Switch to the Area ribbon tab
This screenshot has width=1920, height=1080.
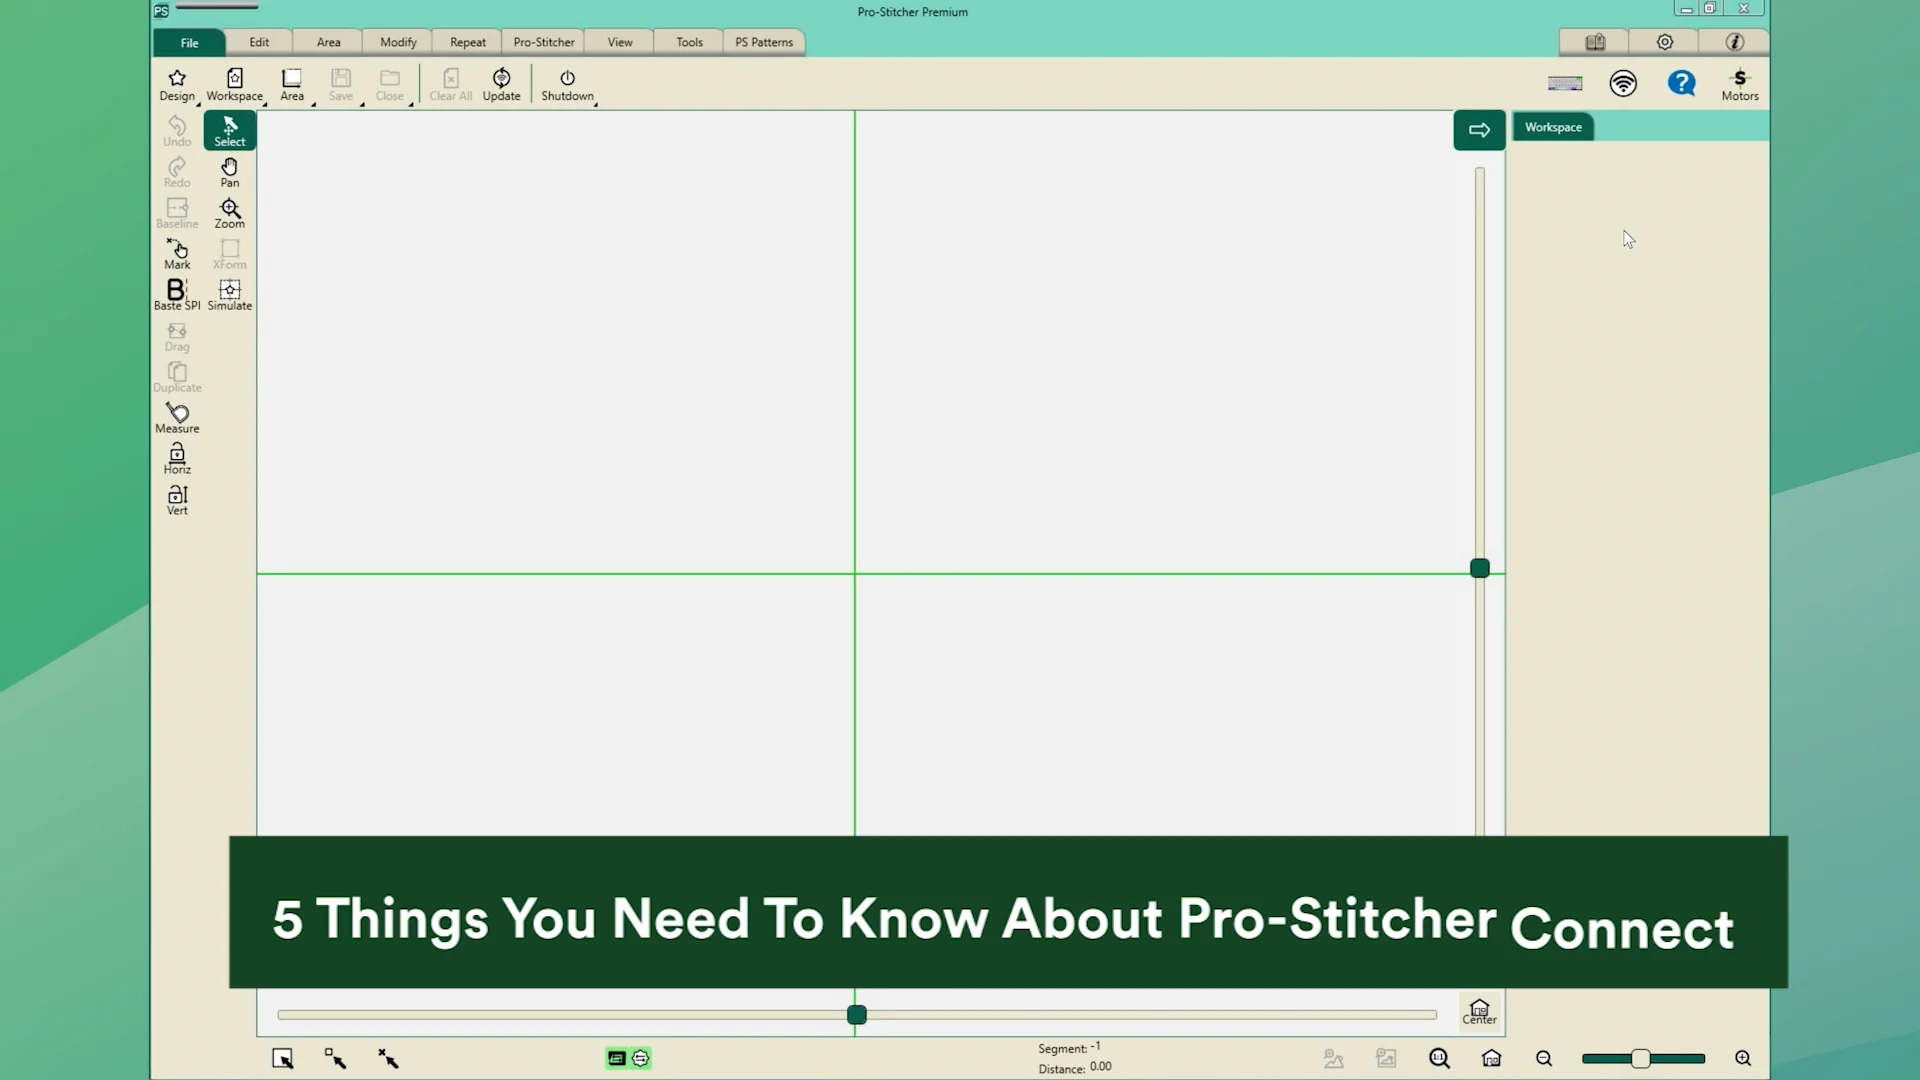(328, 42)
